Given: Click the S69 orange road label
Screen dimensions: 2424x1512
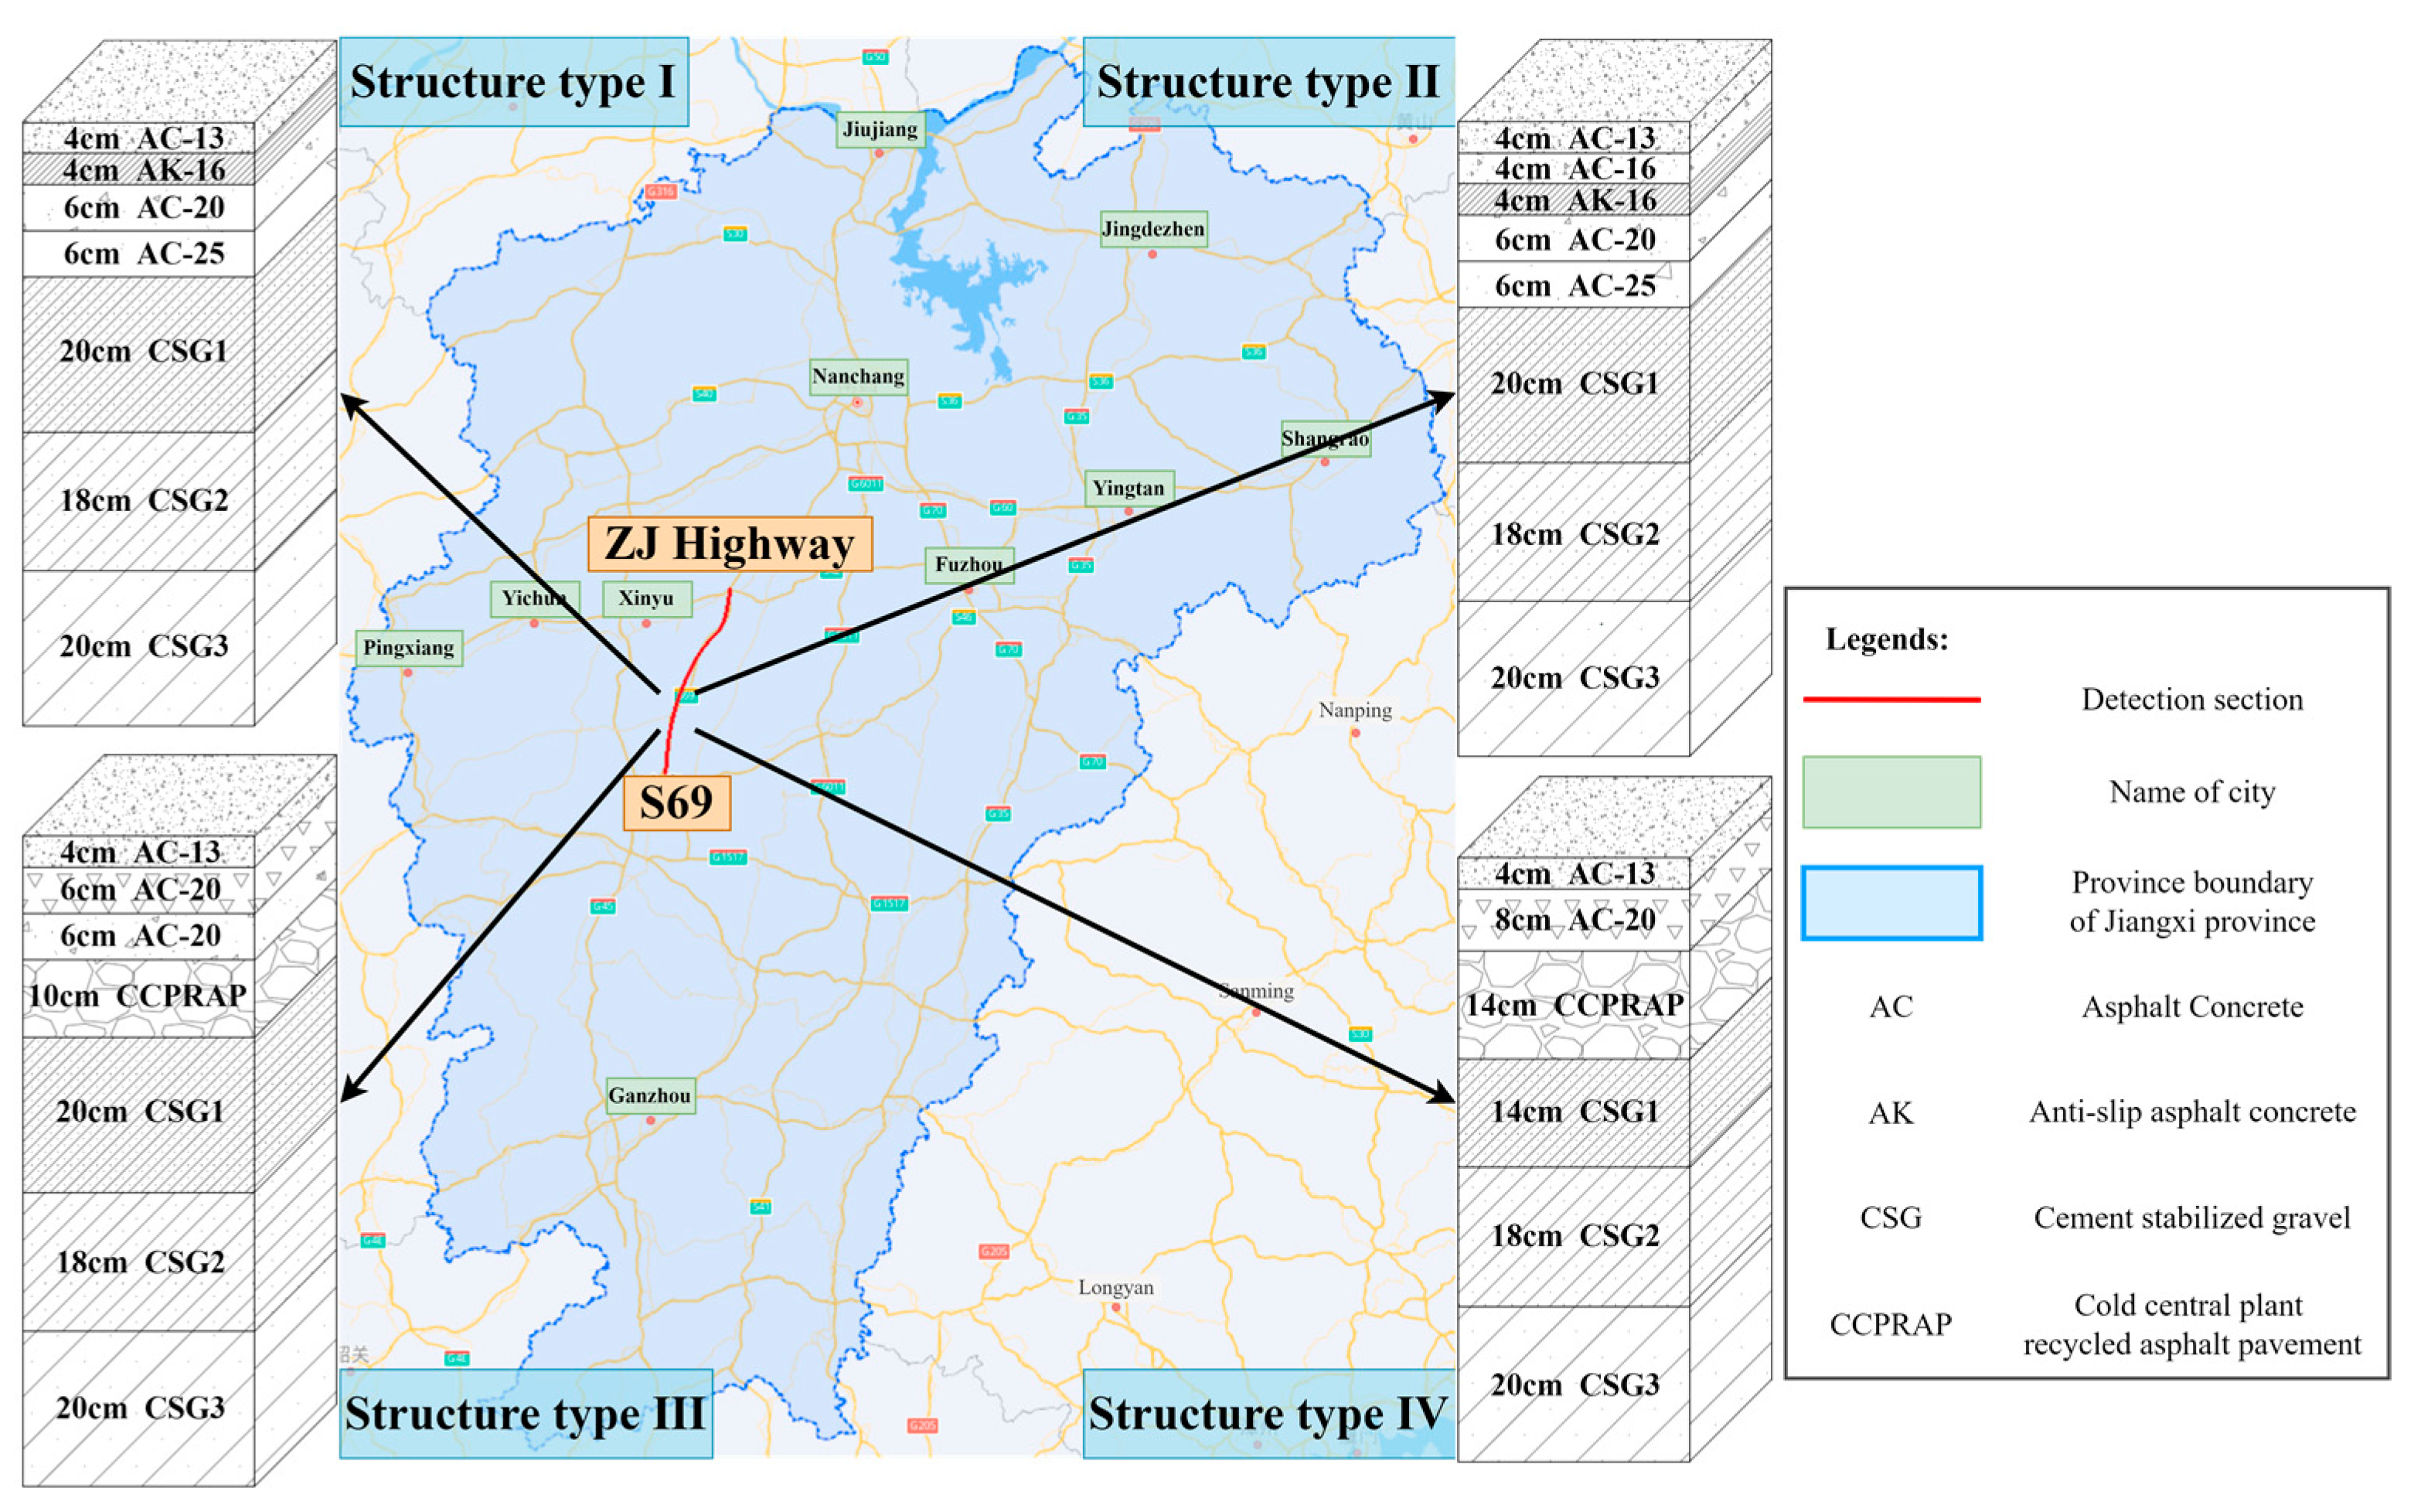Looking at the screenshot, I should coord(676,803).
